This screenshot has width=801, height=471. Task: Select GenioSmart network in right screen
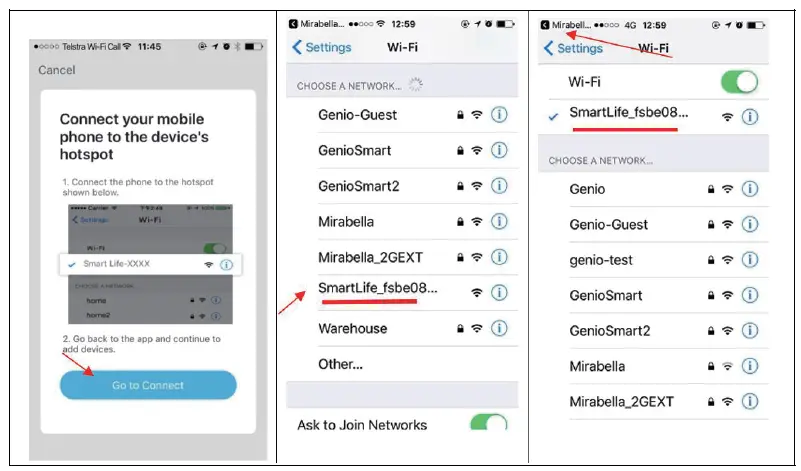click(653, 295)
